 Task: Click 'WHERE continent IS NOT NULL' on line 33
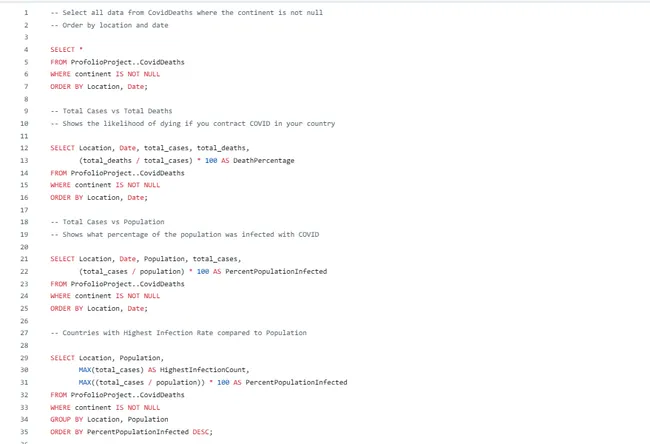coord(105,408)
